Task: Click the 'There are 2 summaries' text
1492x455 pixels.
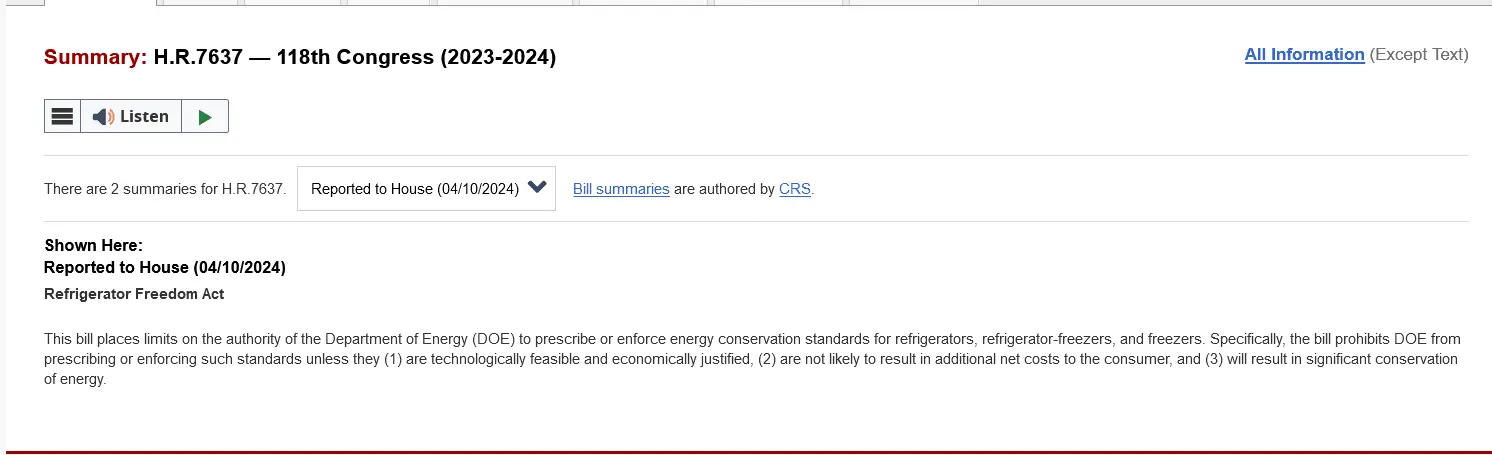Action: click(164, 189)
